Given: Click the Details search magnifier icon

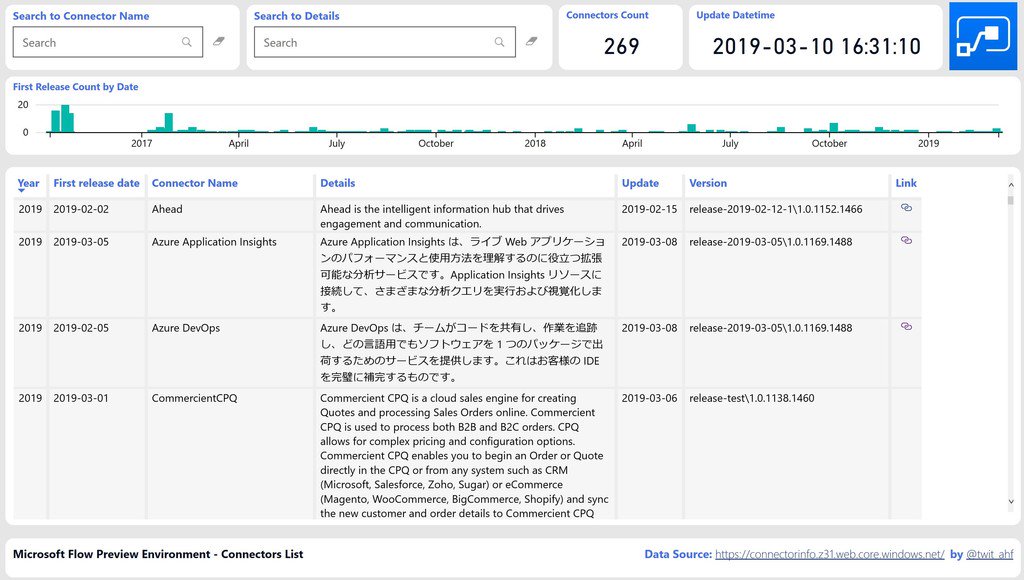Looking at the screenshot, I should tap(500, 42).
